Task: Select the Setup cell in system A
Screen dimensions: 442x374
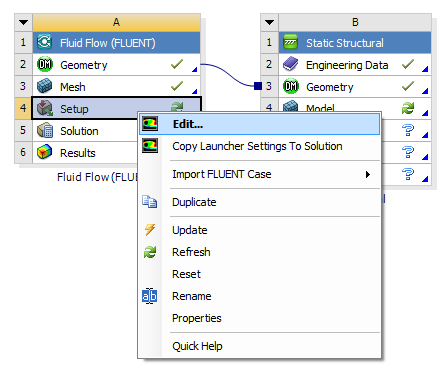Action: pos(116,108)
